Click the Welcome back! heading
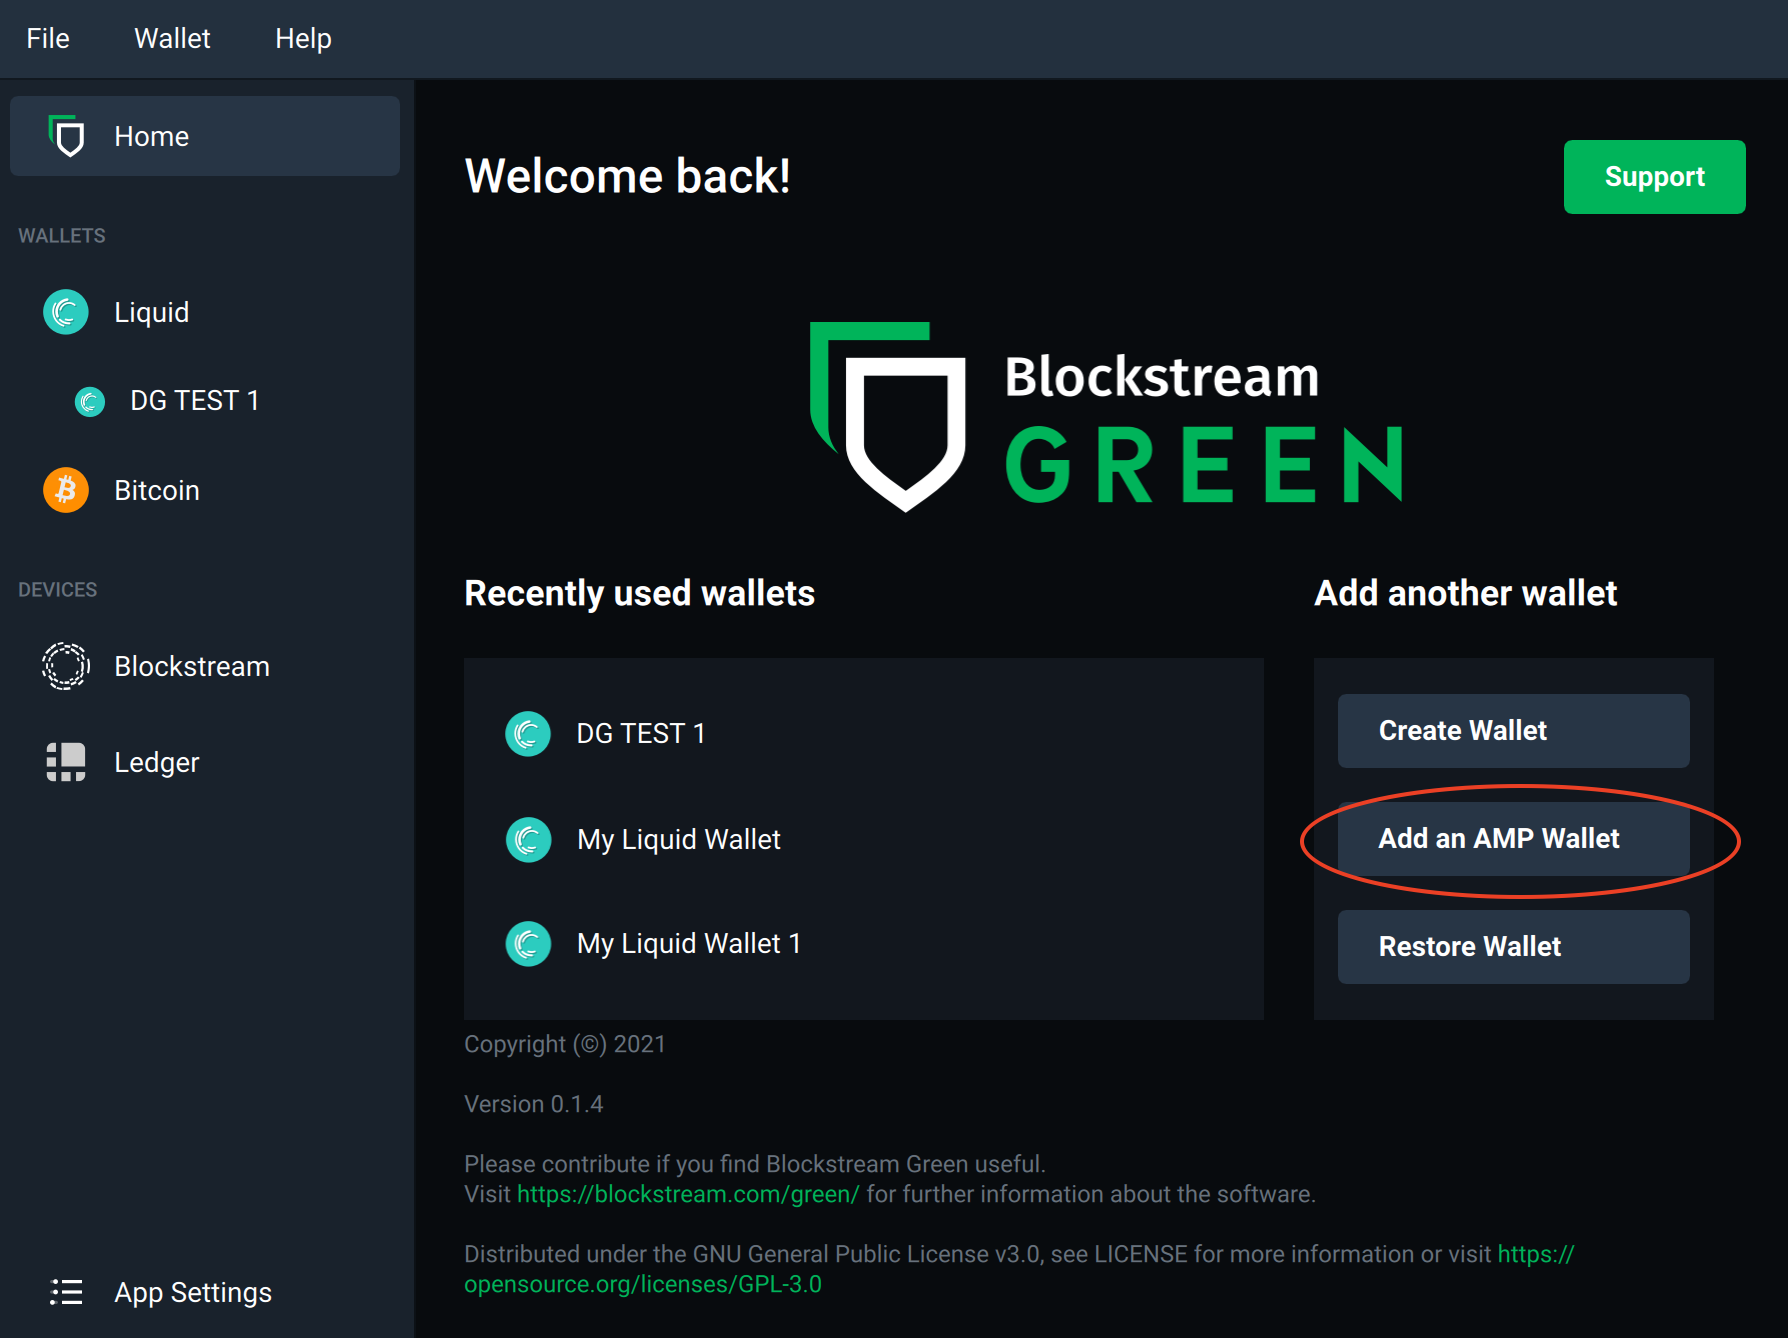The width and height of the screenshot is (1788, 1338). point(628,176)
